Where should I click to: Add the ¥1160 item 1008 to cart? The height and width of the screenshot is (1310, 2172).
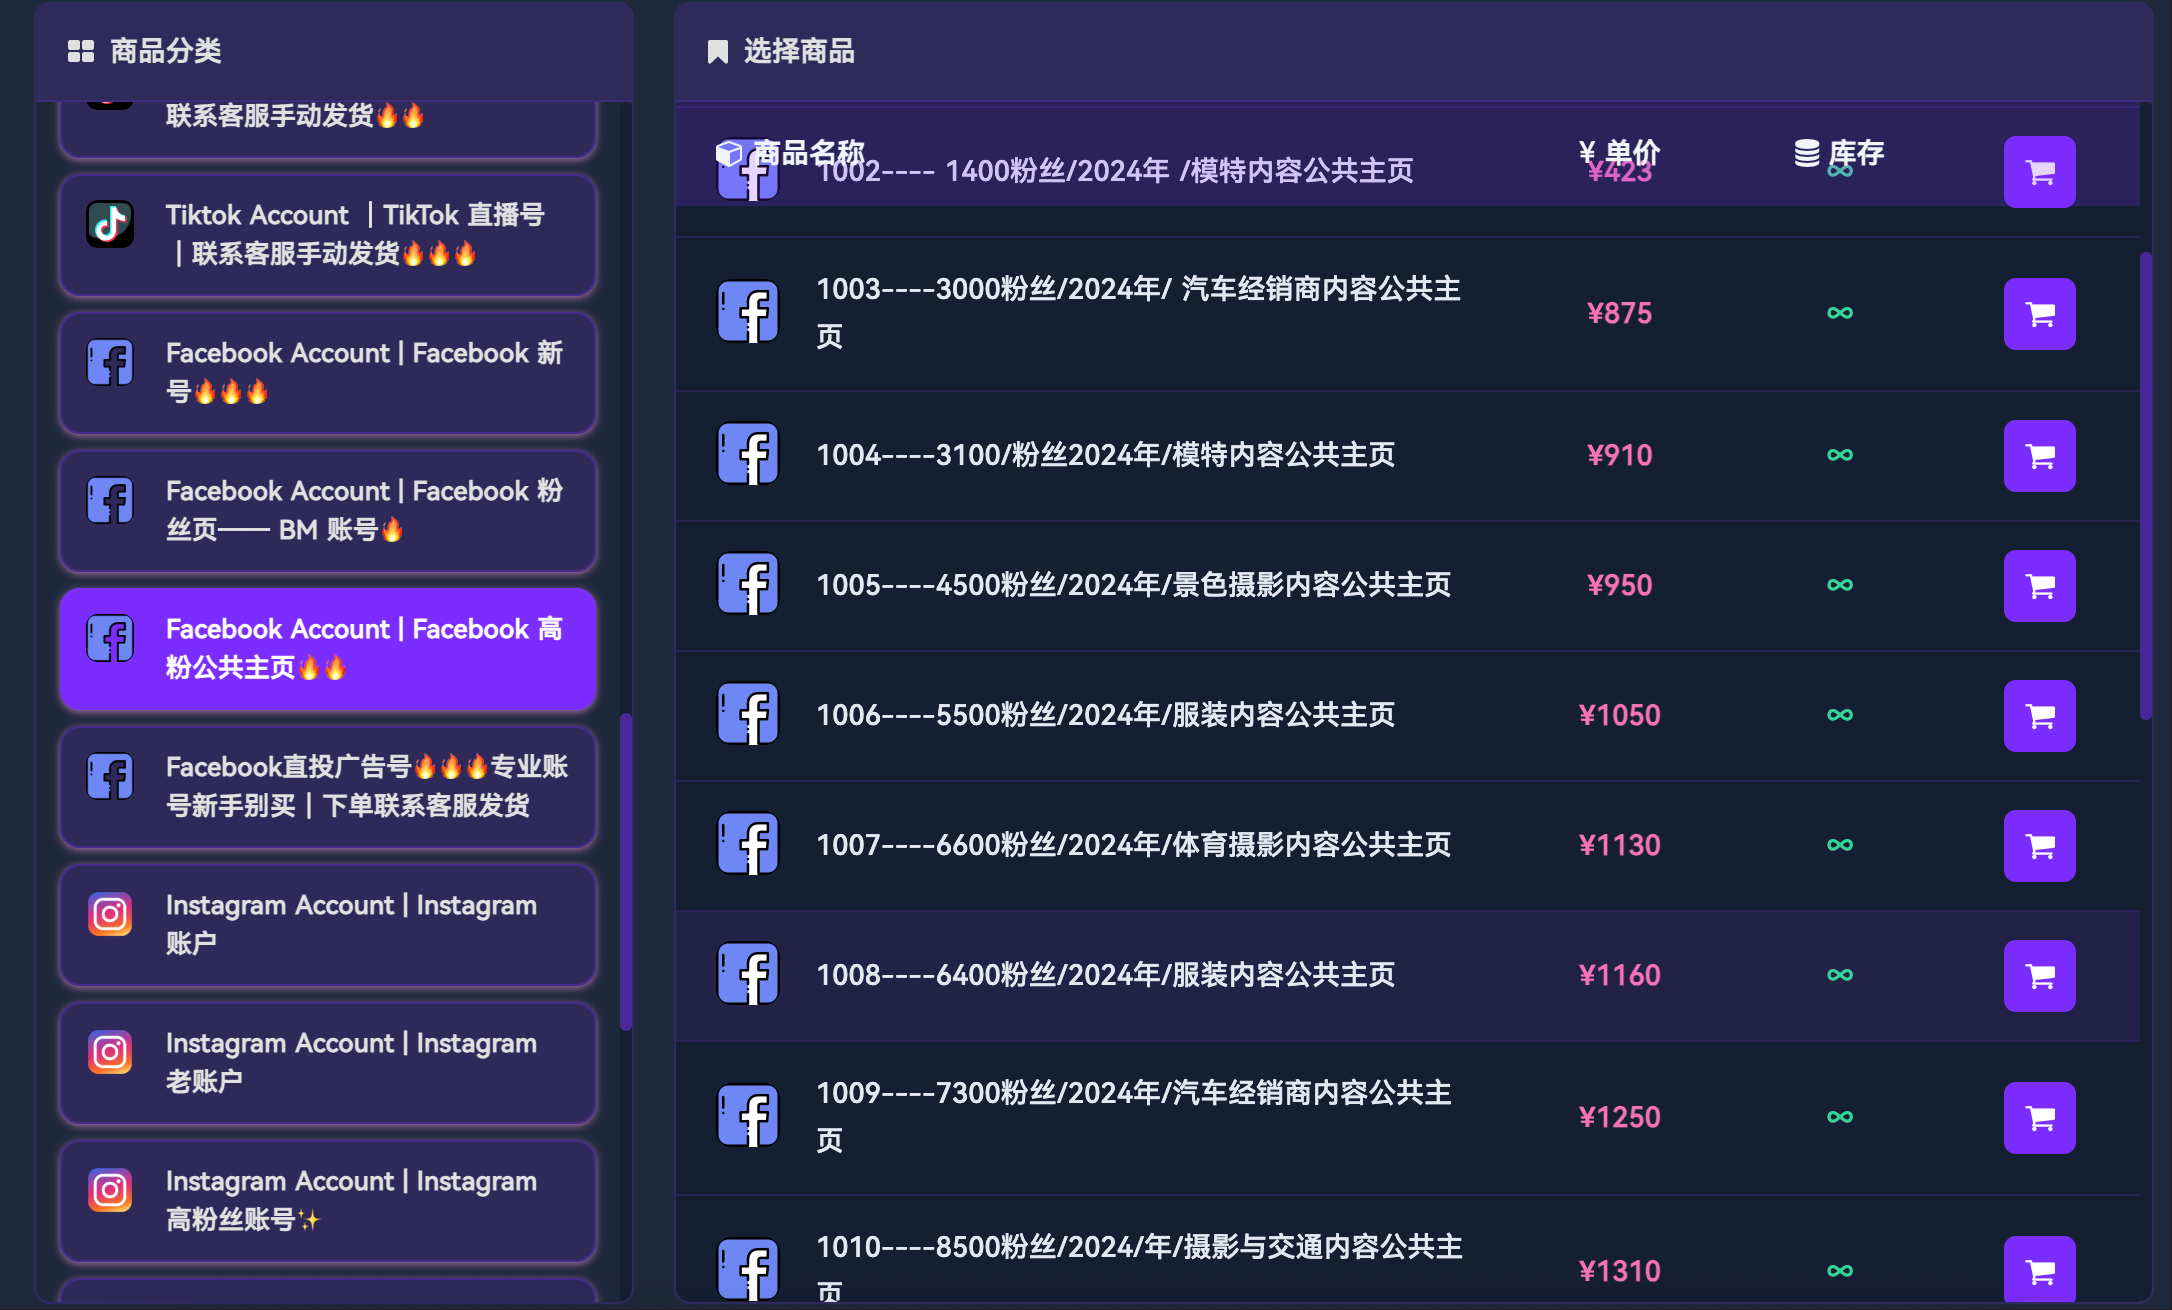tap(2039, 976)
